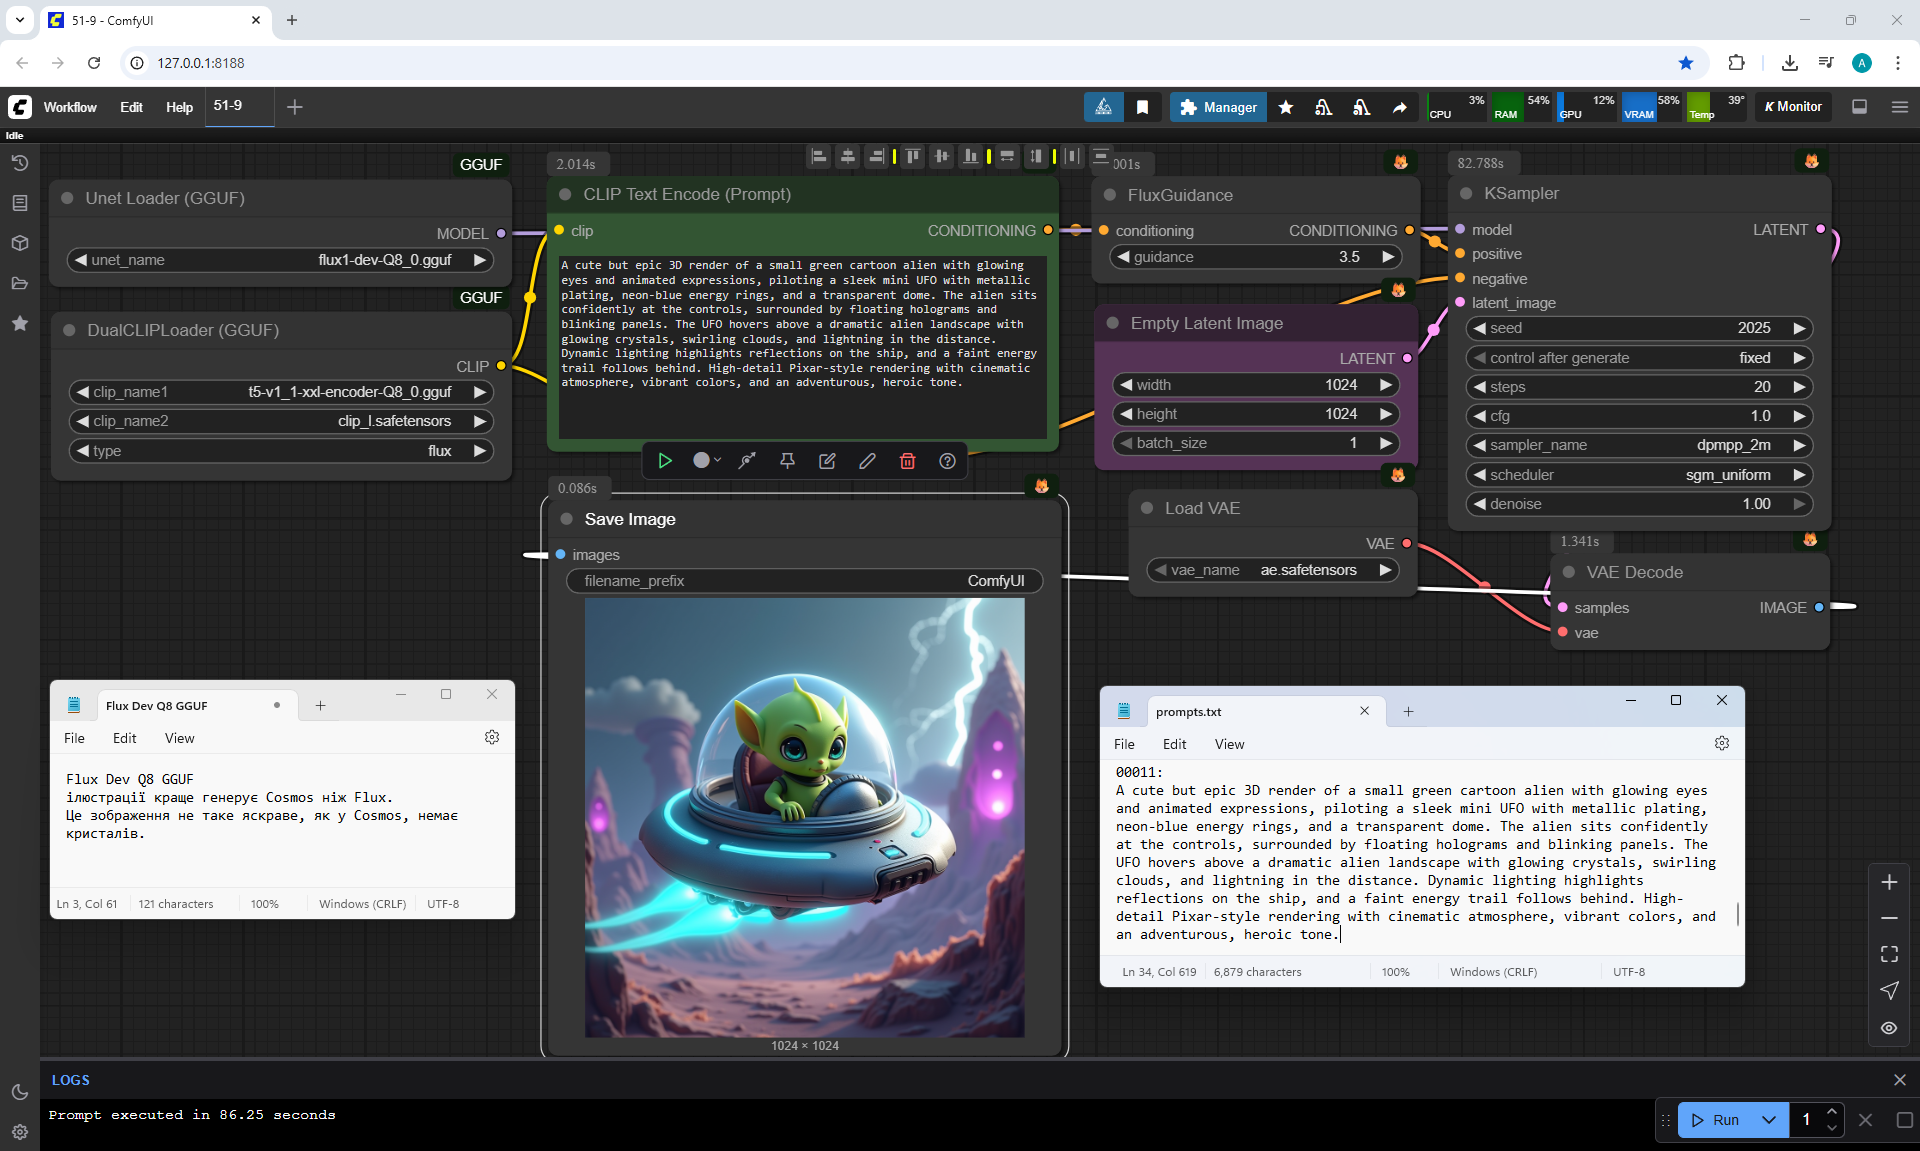The image size is (1920, 1151).
Task: Toggle dark theme moon icon
Action: point(19,1092)
